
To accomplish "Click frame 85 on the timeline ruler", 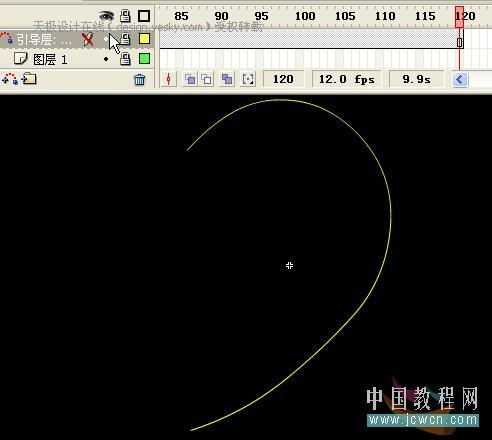I will pos(181,16).
